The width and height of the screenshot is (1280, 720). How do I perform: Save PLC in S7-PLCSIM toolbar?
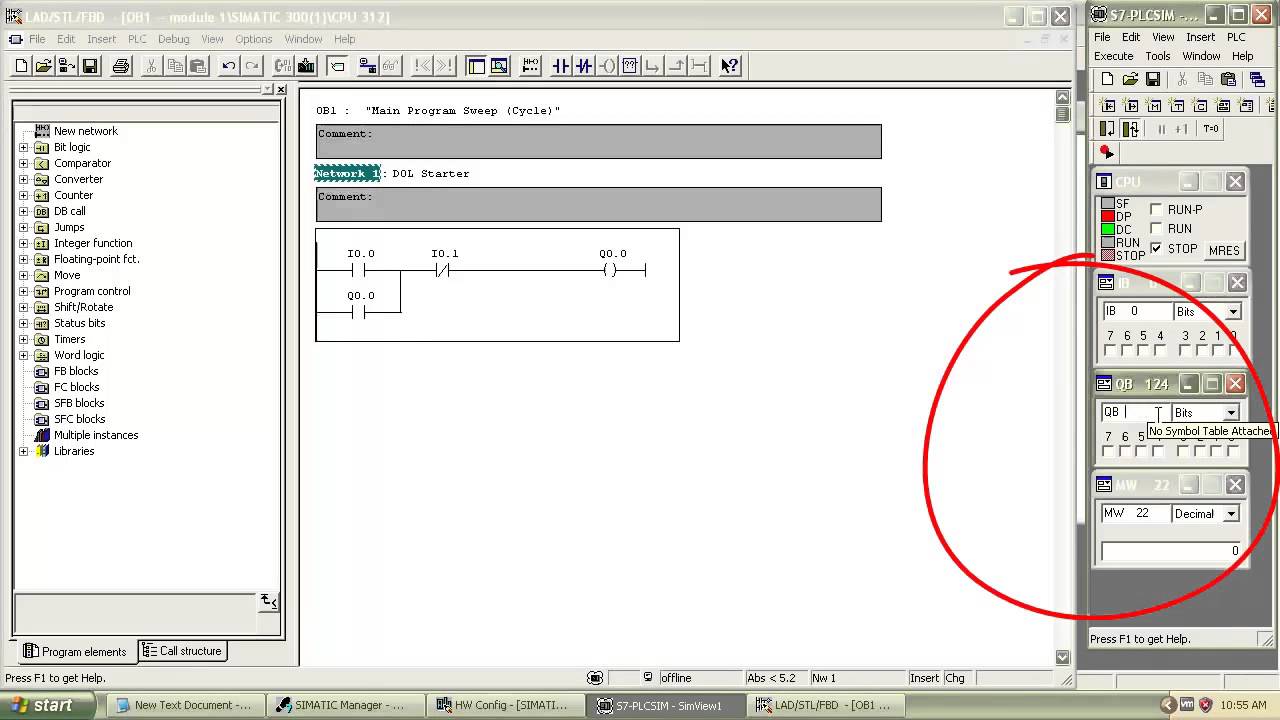(x=1153, y=80)
